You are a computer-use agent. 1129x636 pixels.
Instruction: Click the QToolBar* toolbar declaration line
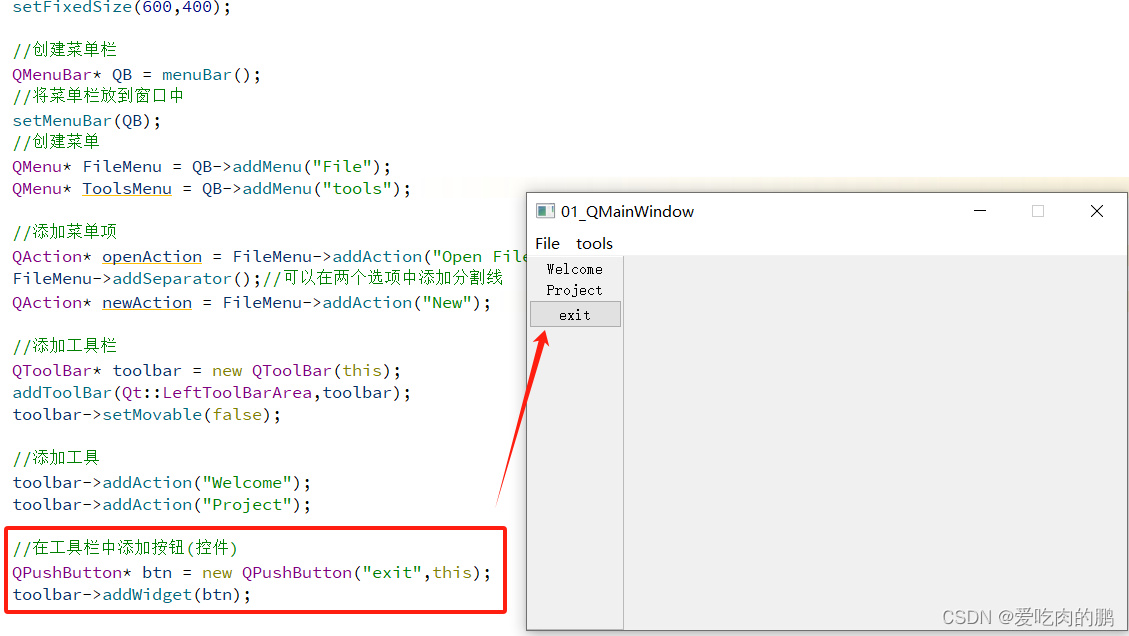[207, 371]
